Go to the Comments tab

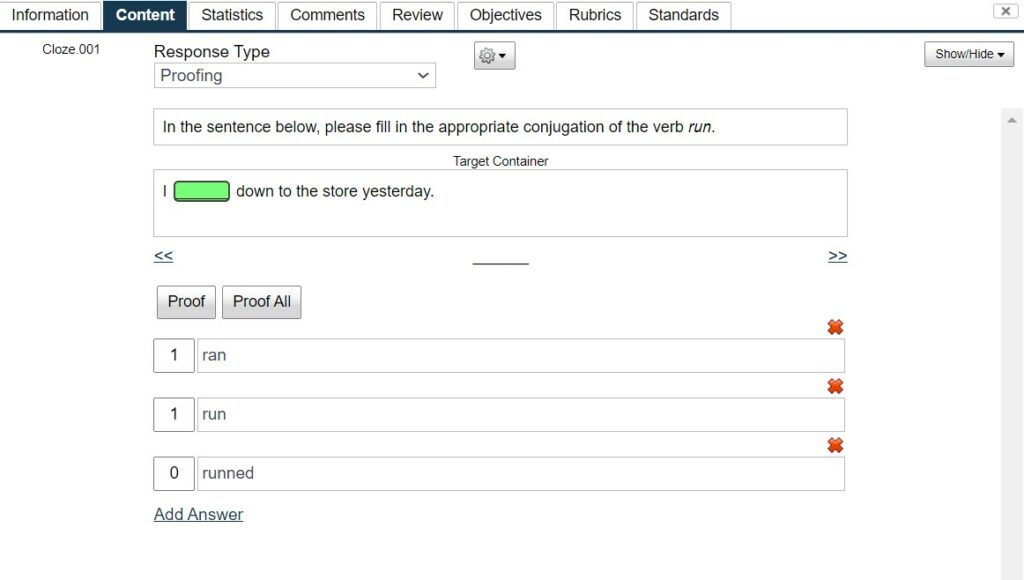pyautogui.click(x=327, y=15)
